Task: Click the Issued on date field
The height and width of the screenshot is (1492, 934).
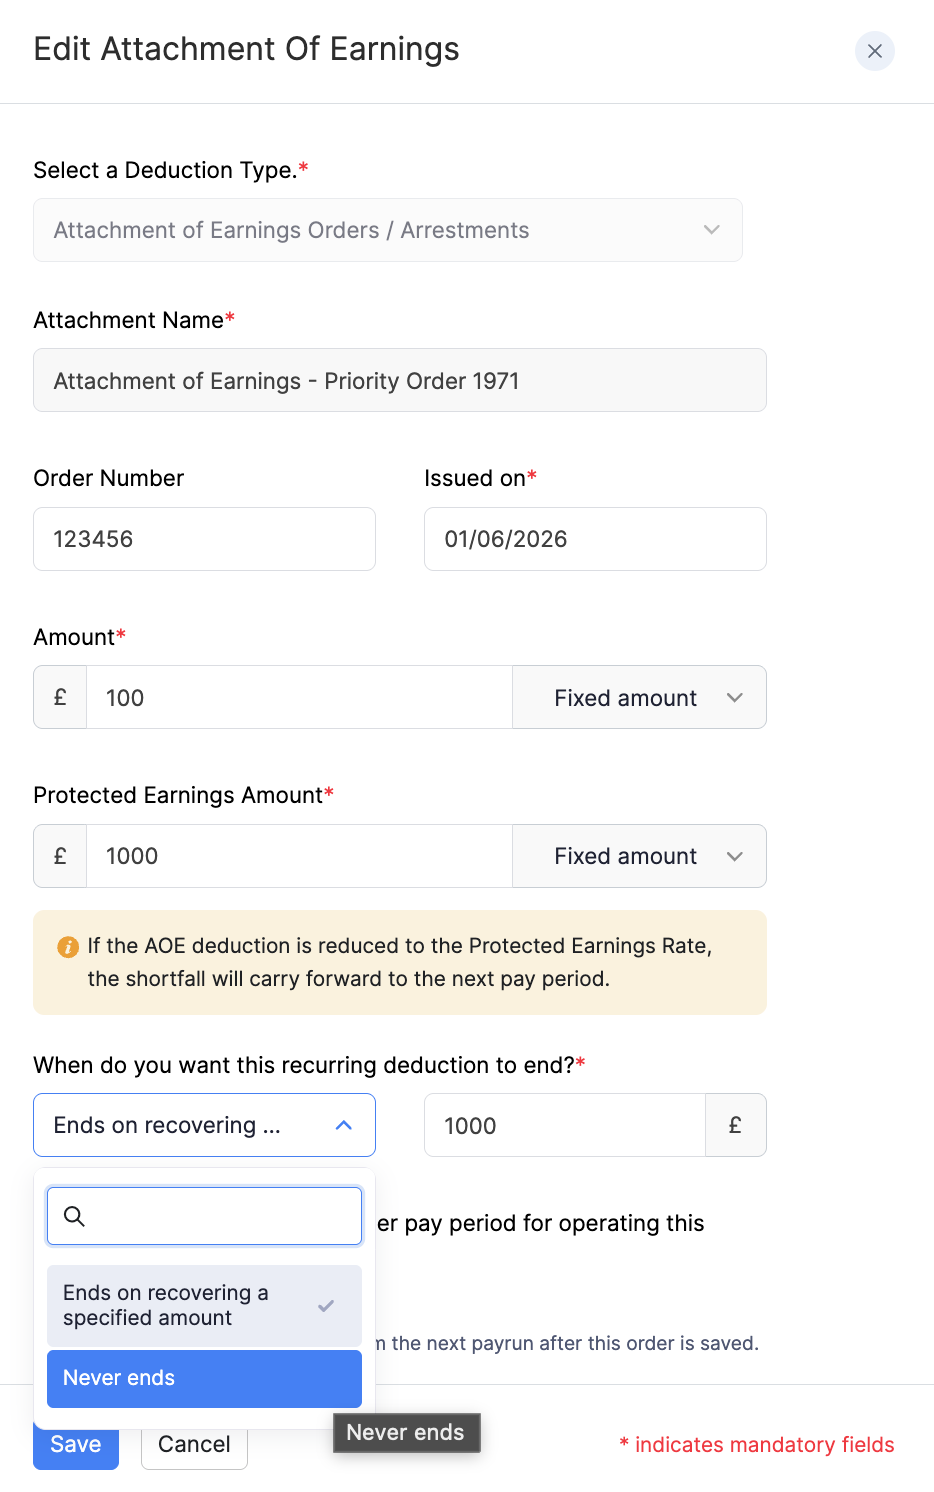Action: coord(595,539)
